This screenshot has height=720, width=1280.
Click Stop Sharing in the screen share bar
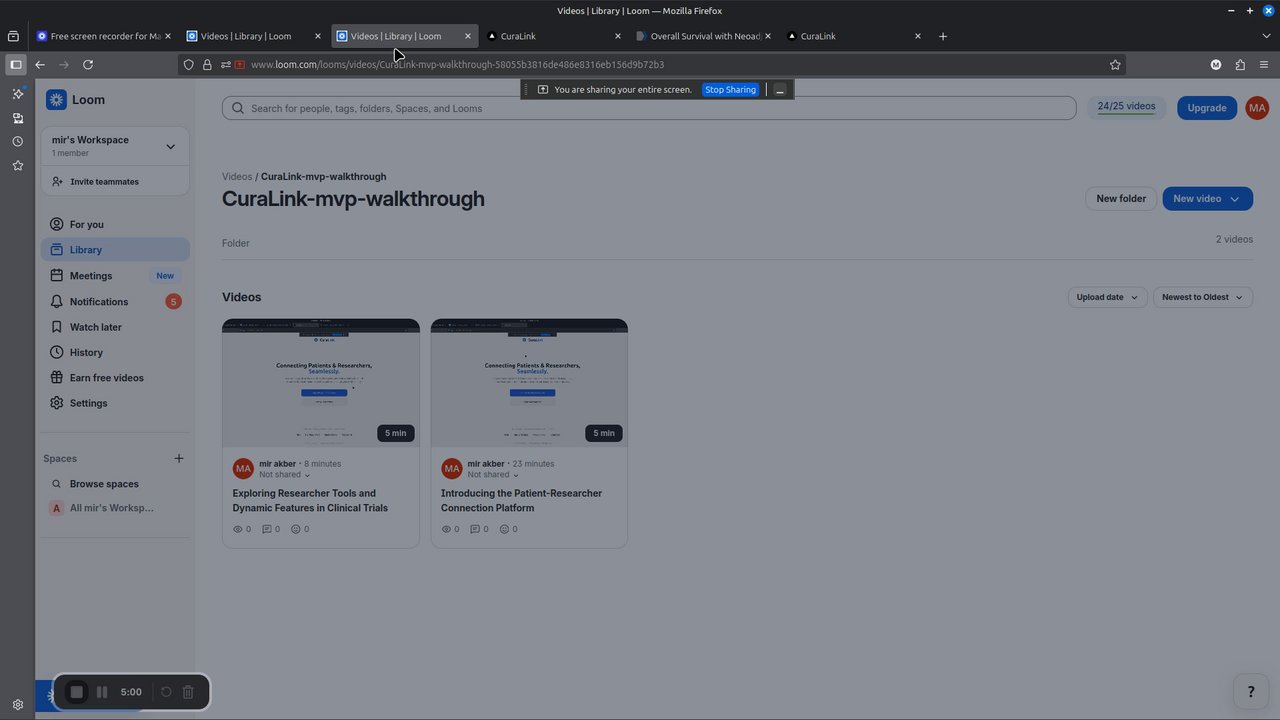(x=730, y=90)
